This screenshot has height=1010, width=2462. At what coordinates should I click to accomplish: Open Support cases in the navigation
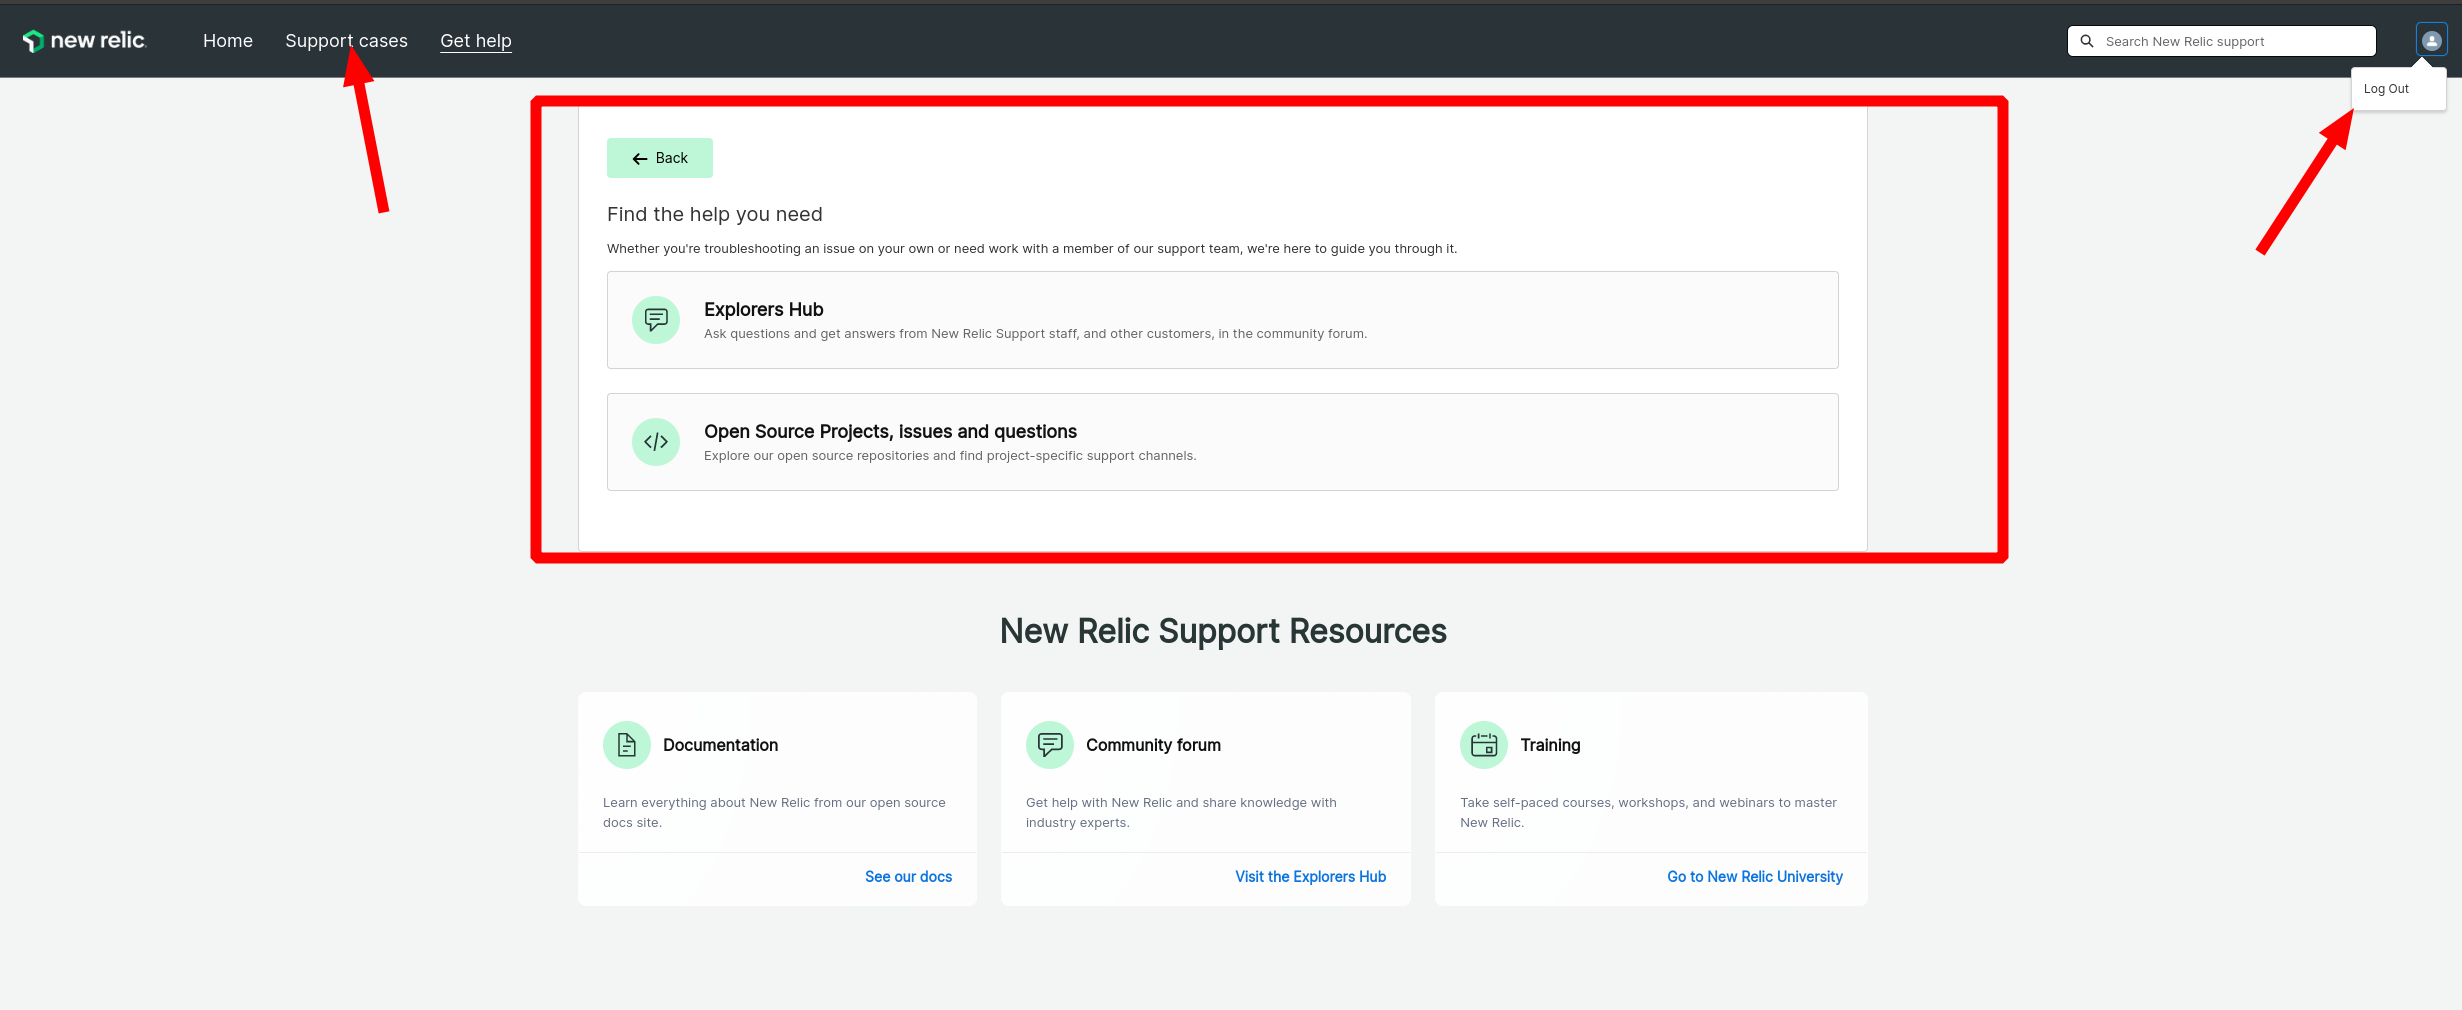(346, 41)
